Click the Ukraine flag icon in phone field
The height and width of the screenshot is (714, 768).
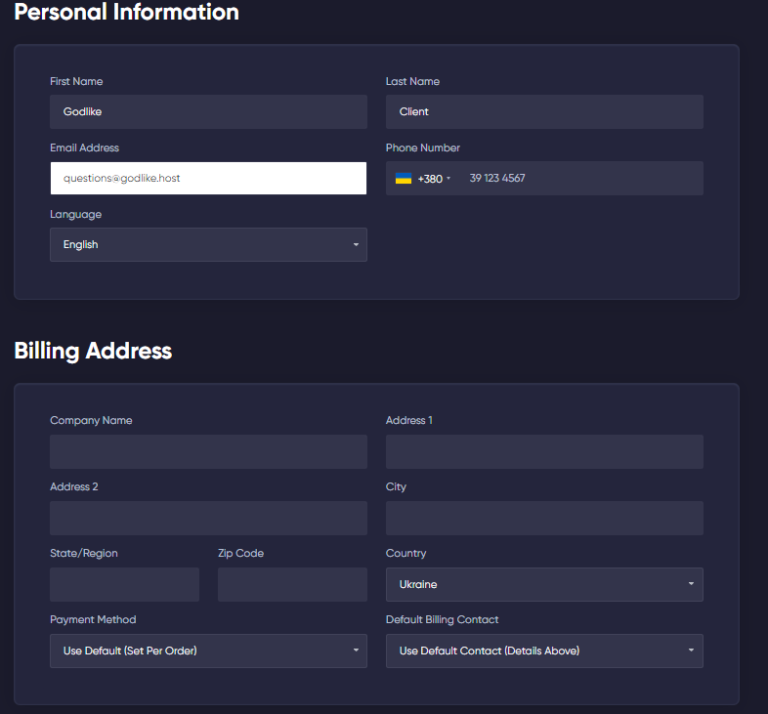(403, 179)
